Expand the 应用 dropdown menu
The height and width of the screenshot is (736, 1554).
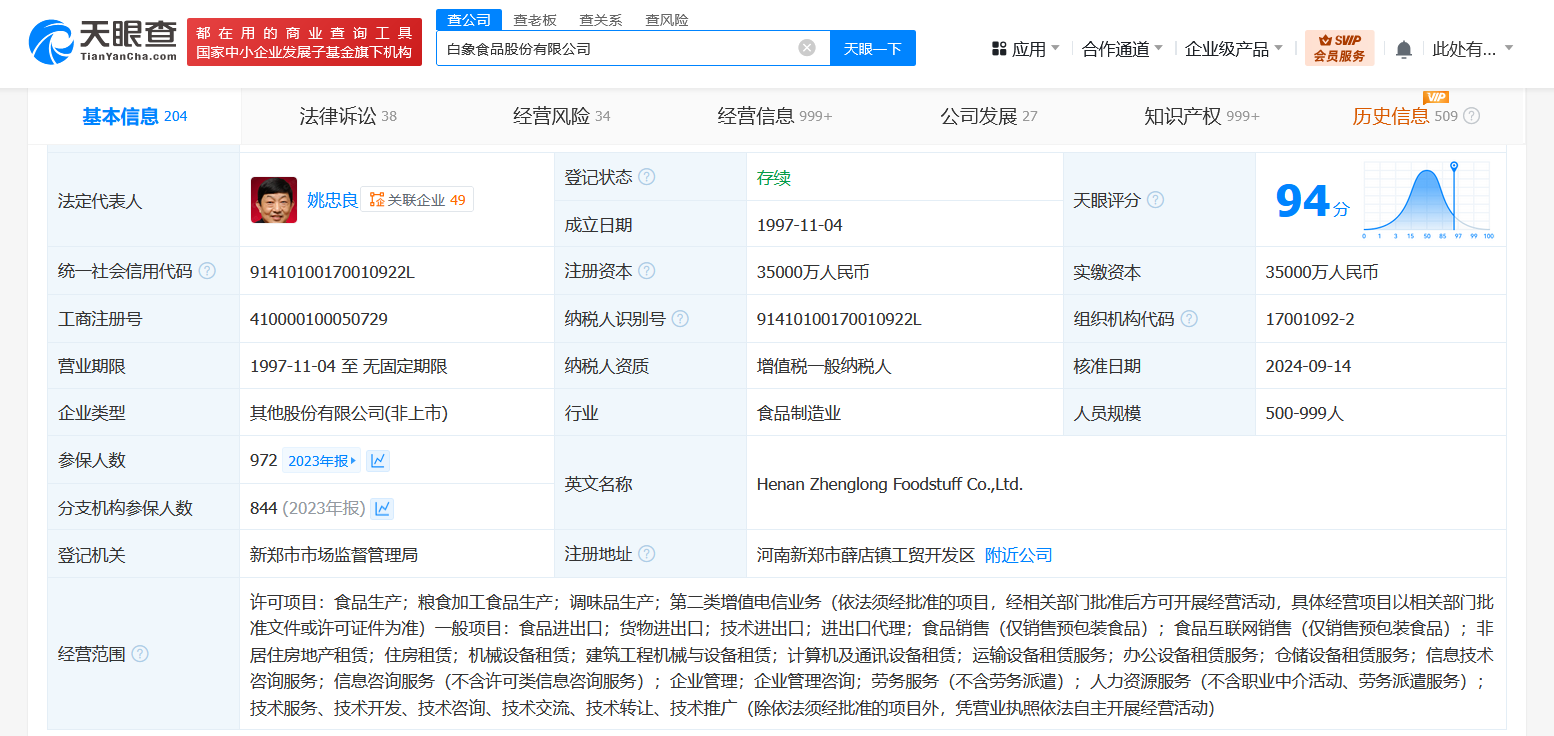point(1026,49)
